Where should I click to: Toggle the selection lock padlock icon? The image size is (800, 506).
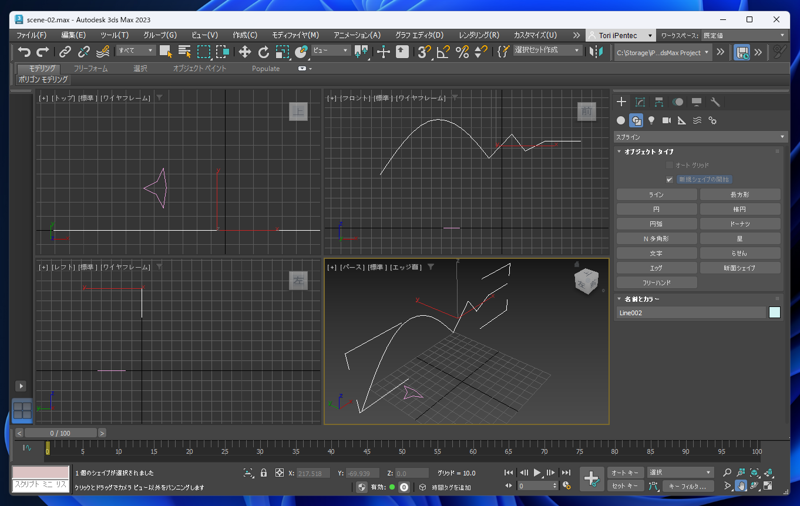264,473
